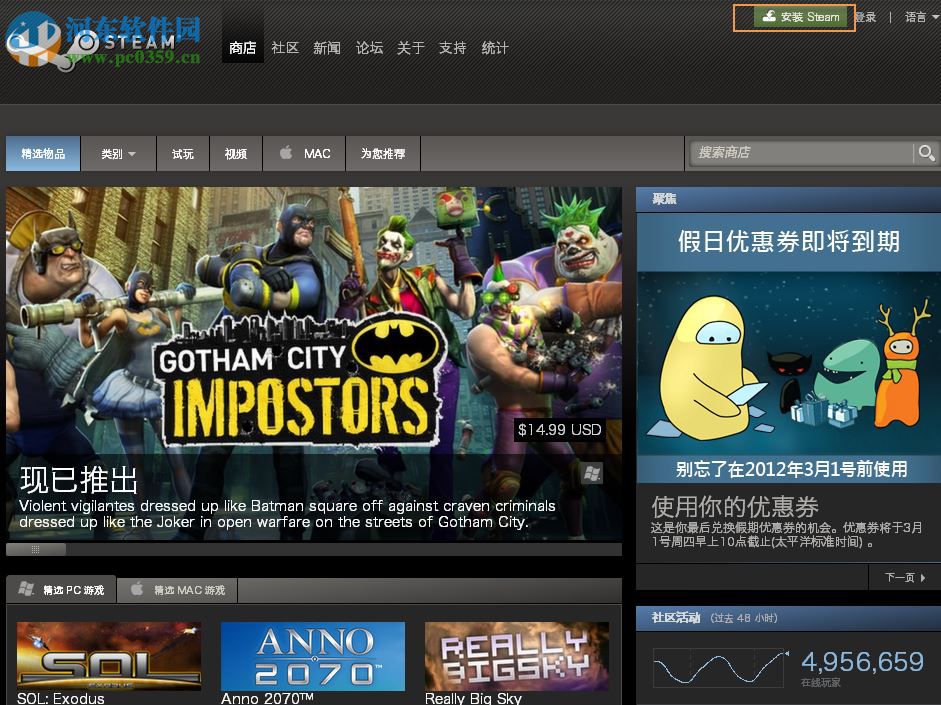This screenshot has width=941, height=705.
Task: Click the magnifier search icon
Action: coord(926,153)
